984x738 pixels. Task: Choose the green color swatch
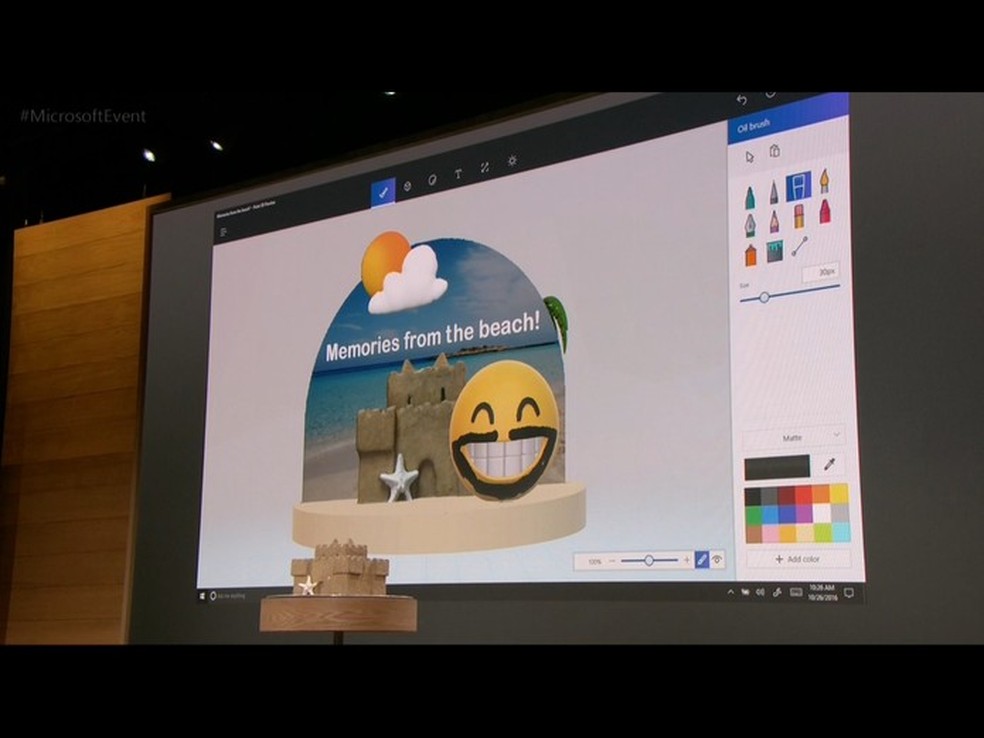click(752, 516)
